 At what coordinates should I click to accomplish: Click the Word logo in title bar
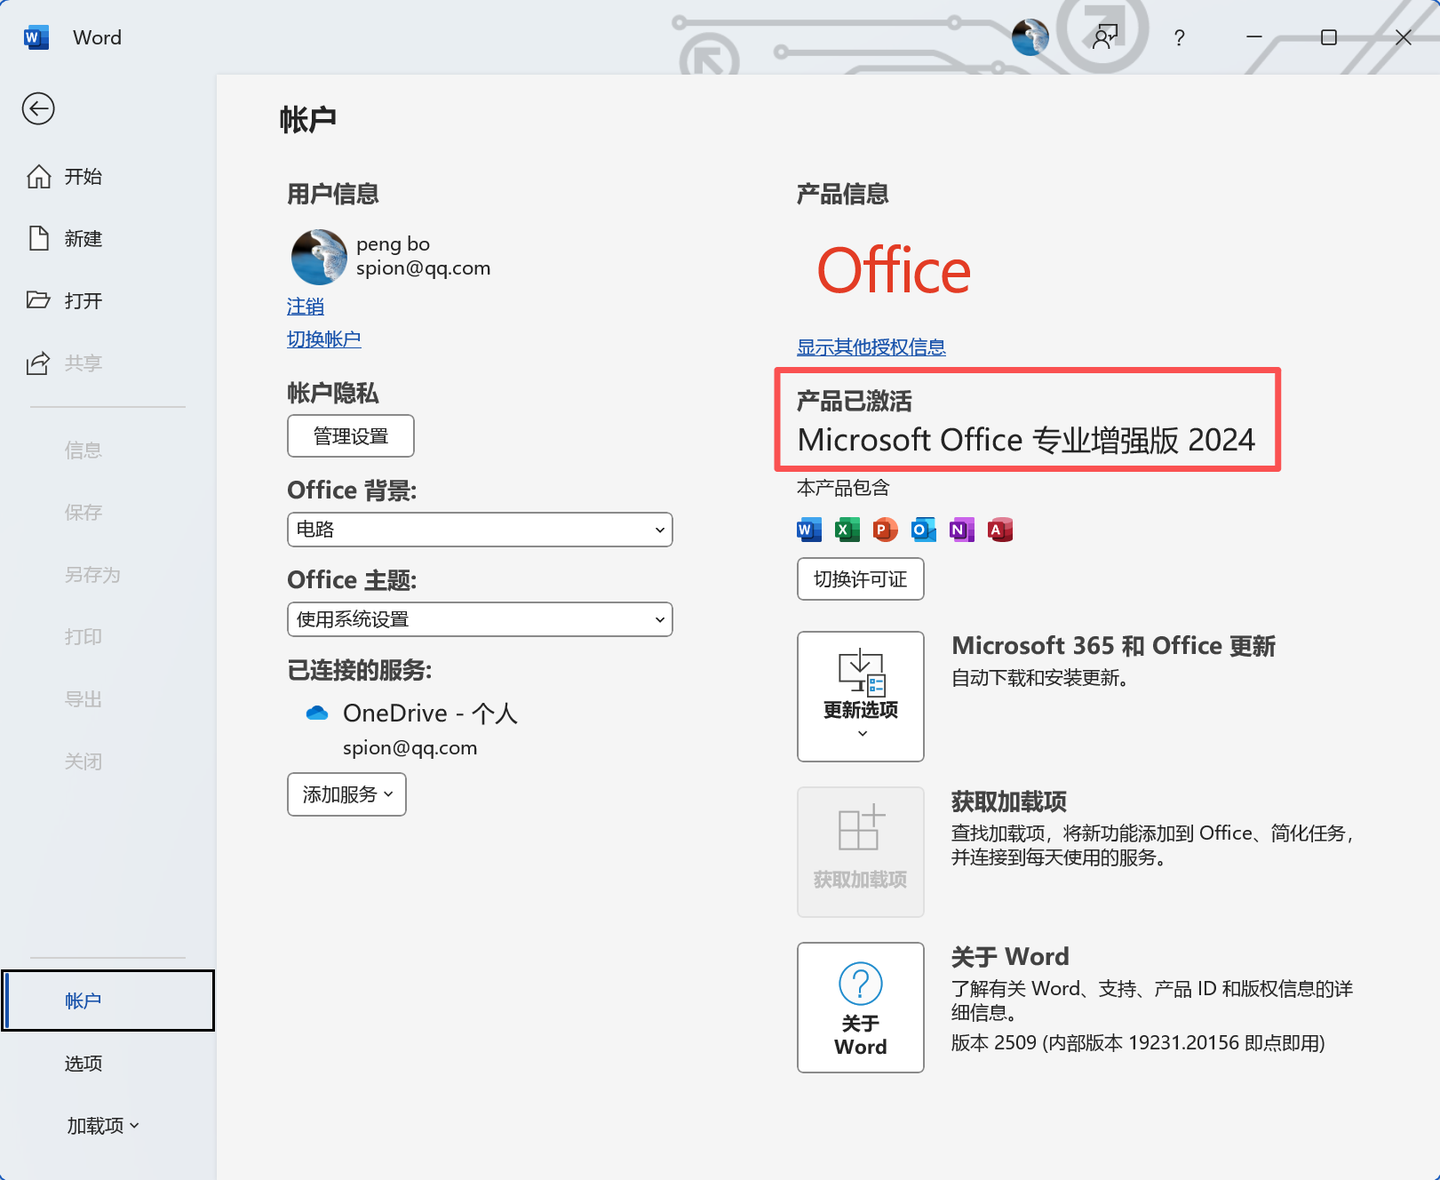(x=36, y=37)
